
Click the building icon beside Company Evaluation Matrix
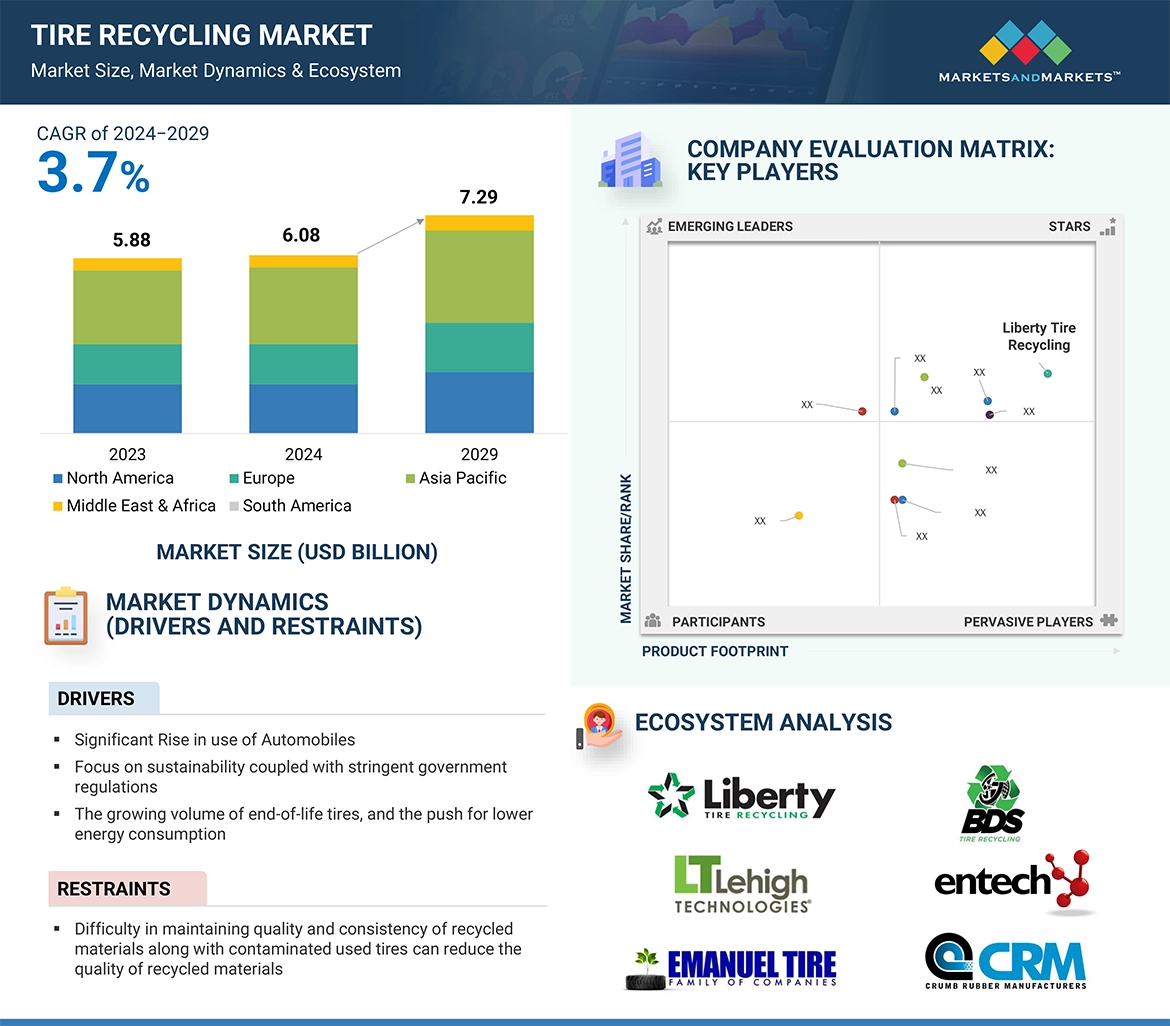click(630, 163)
